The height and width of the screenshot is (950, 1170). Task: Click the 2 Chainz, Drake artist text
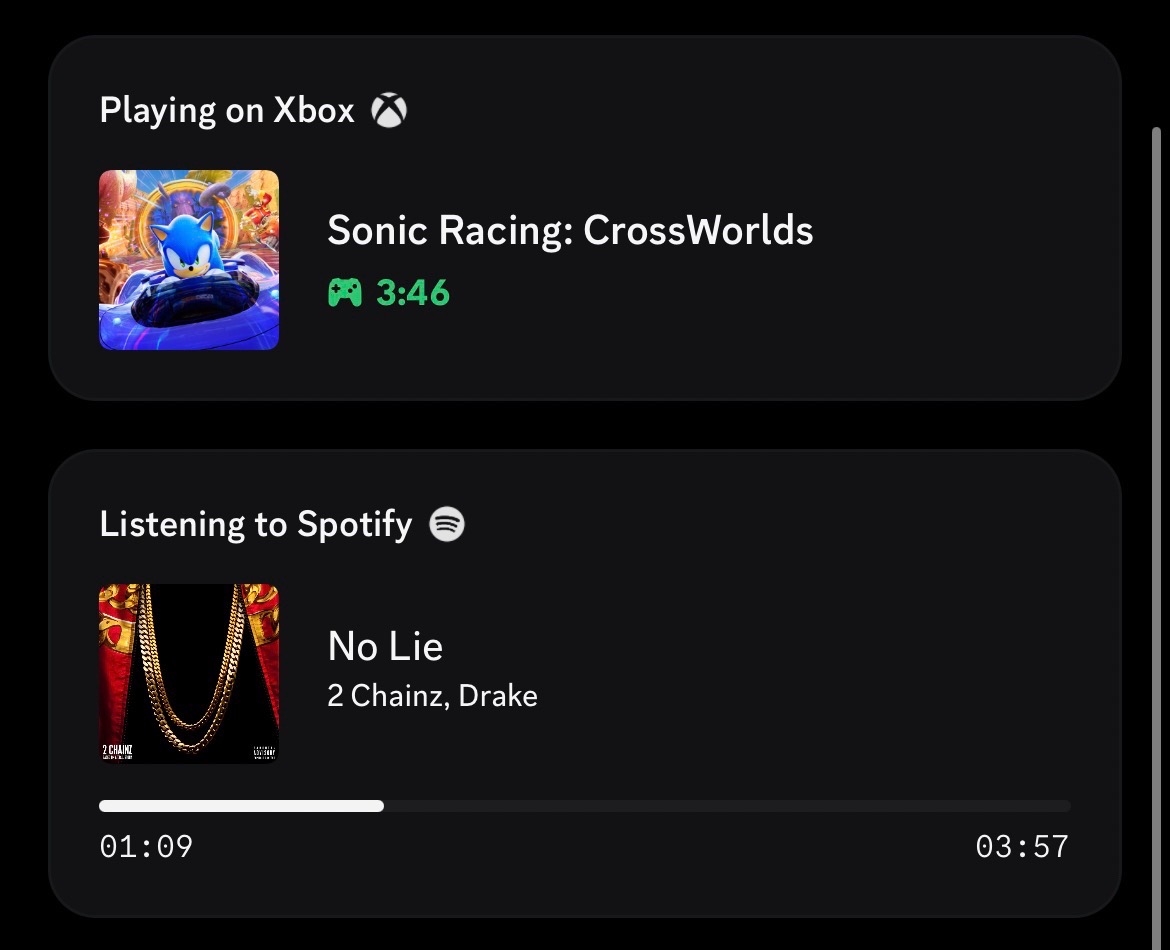[x=433, y=696]
